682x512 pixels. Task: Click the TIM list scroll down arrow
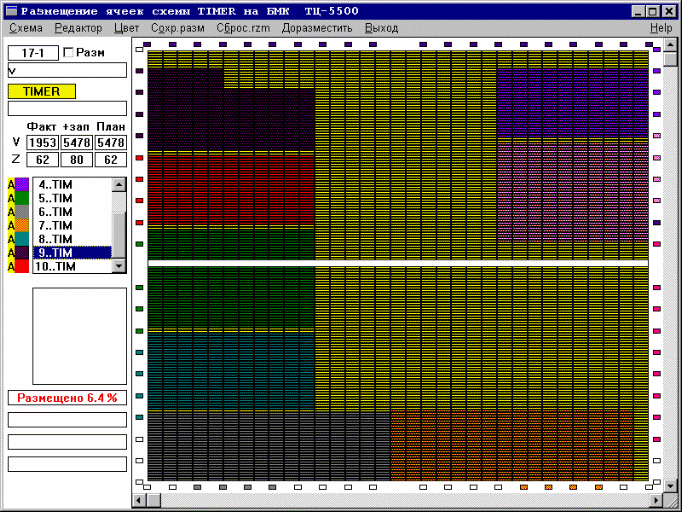pyautogui.click(x=119, y=266)
